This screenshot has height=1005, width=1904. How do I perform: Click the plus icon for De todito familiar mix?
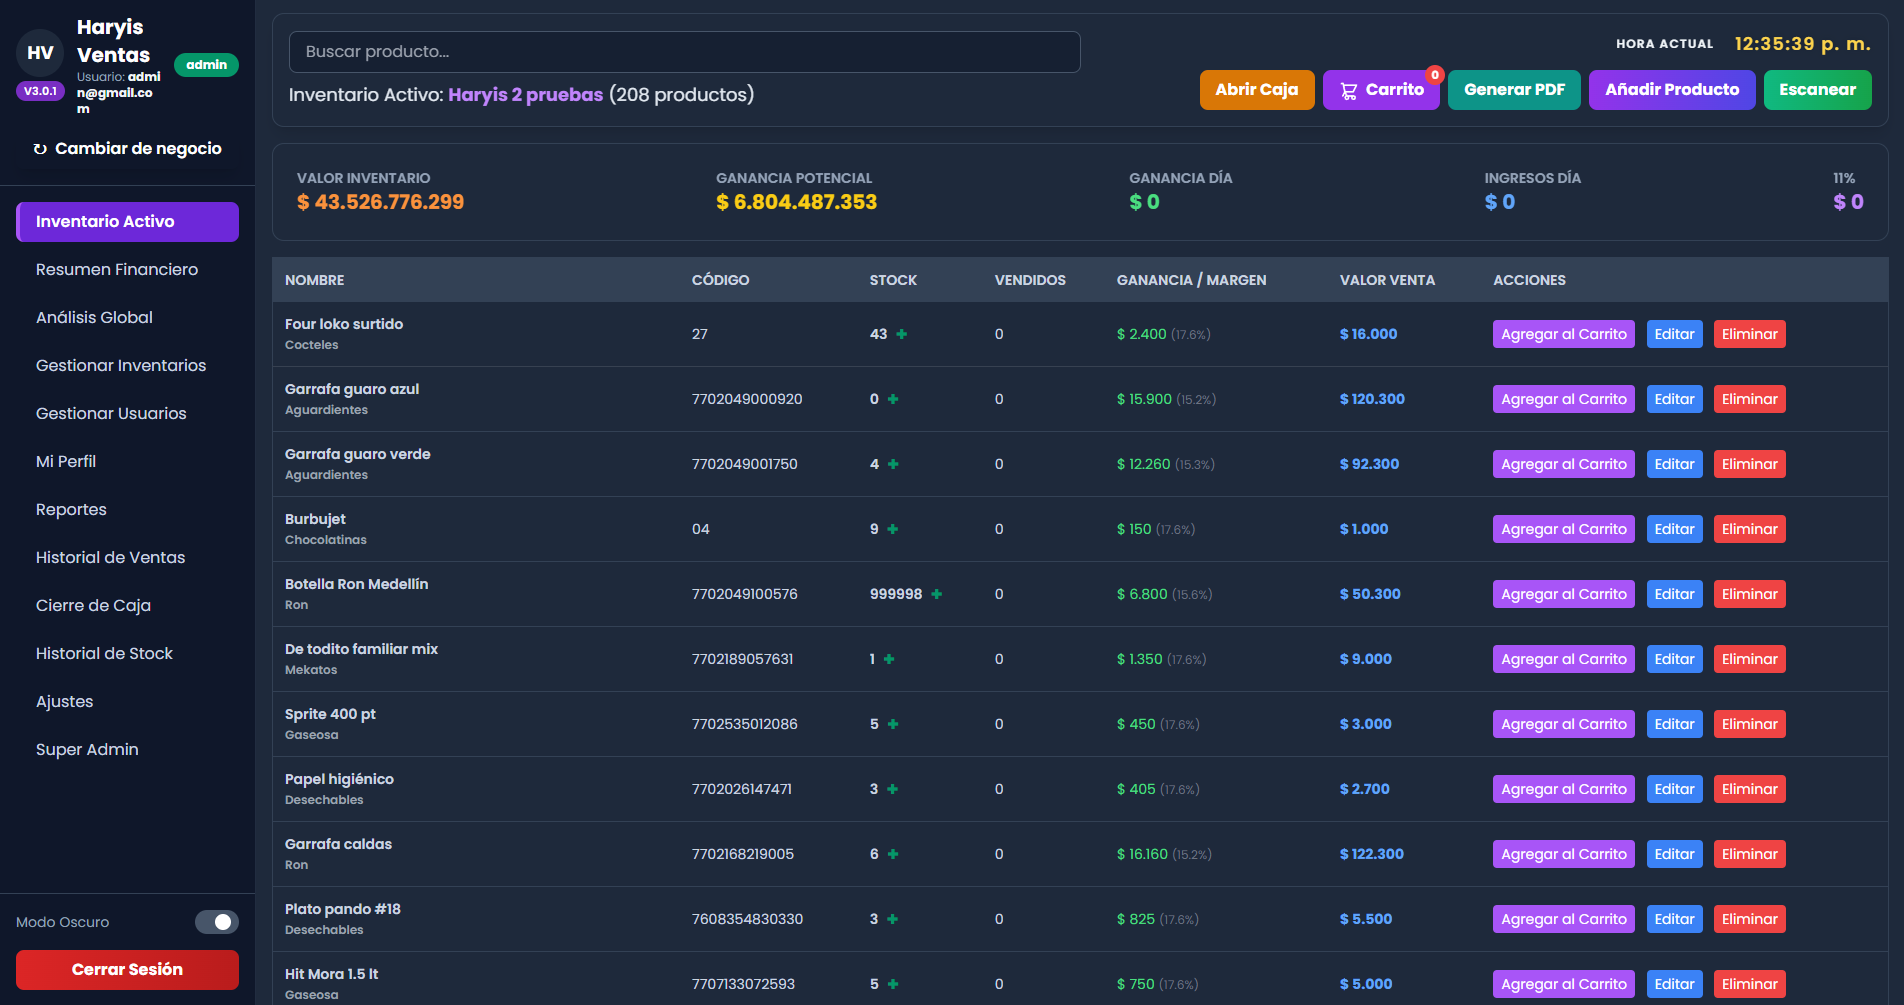pos(889,659)
